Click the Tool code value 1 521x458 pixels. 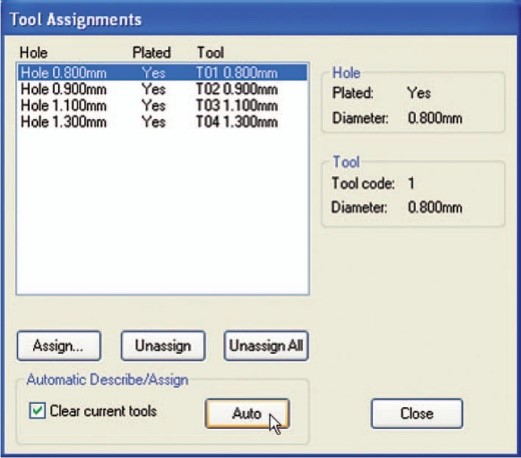pyautogui.click(x=411, y=183)
